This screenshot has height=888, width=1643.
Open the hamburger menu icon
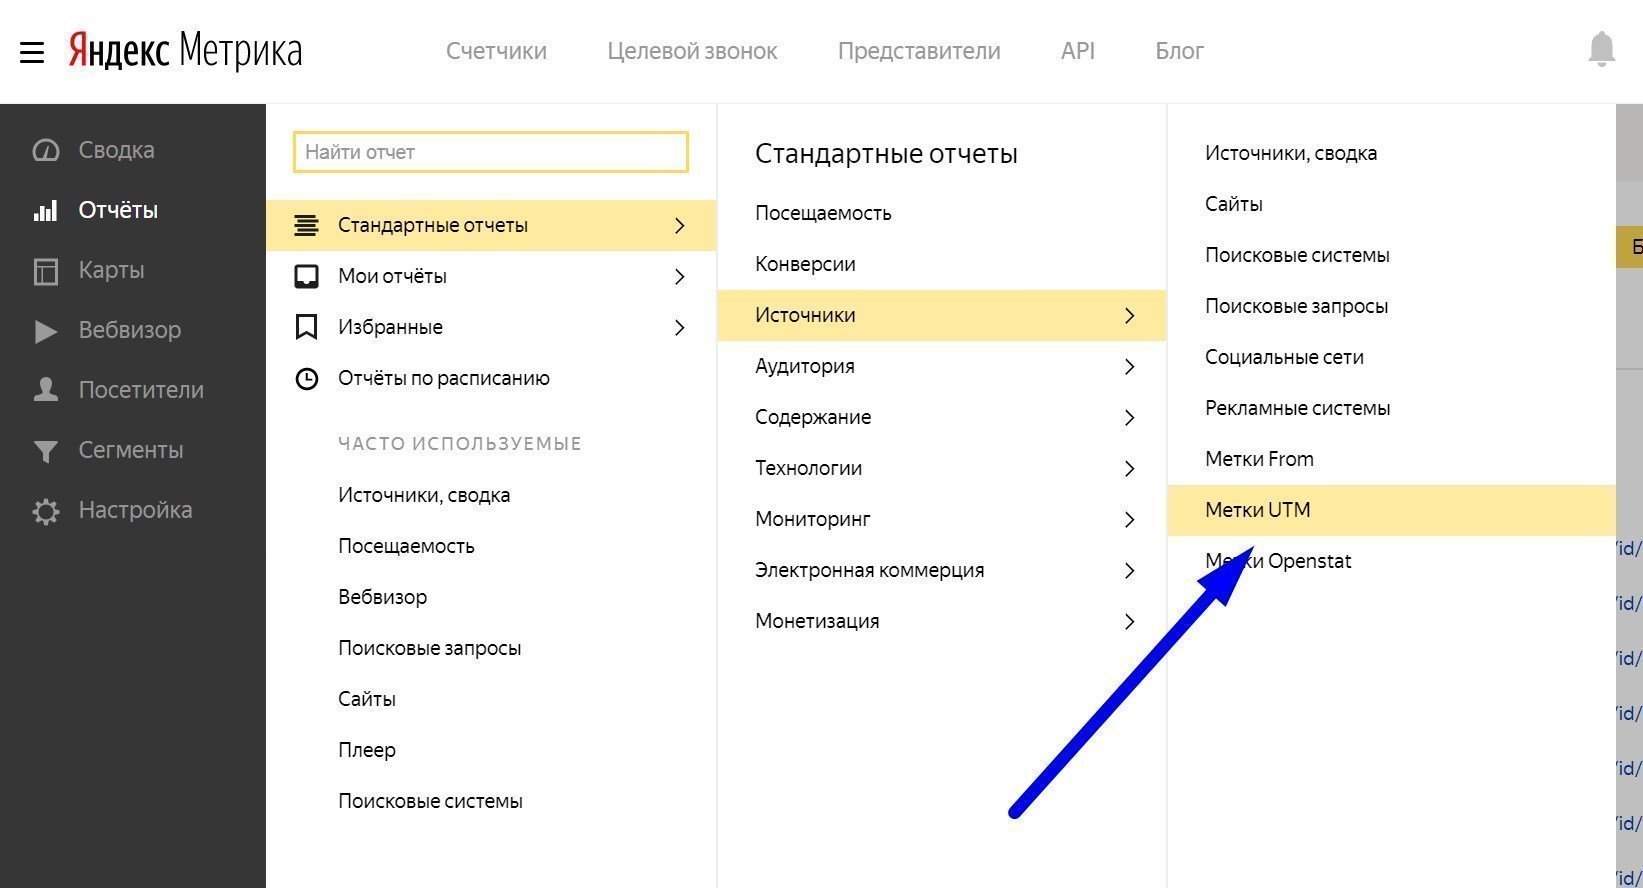[32, 52]
